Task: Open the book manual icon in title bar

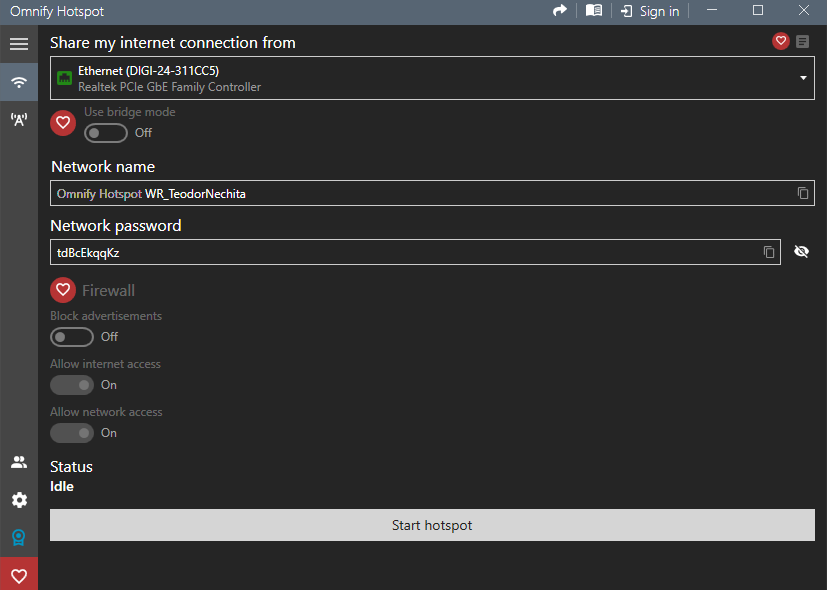Action: pyautogui.click(x=594, y=11)
